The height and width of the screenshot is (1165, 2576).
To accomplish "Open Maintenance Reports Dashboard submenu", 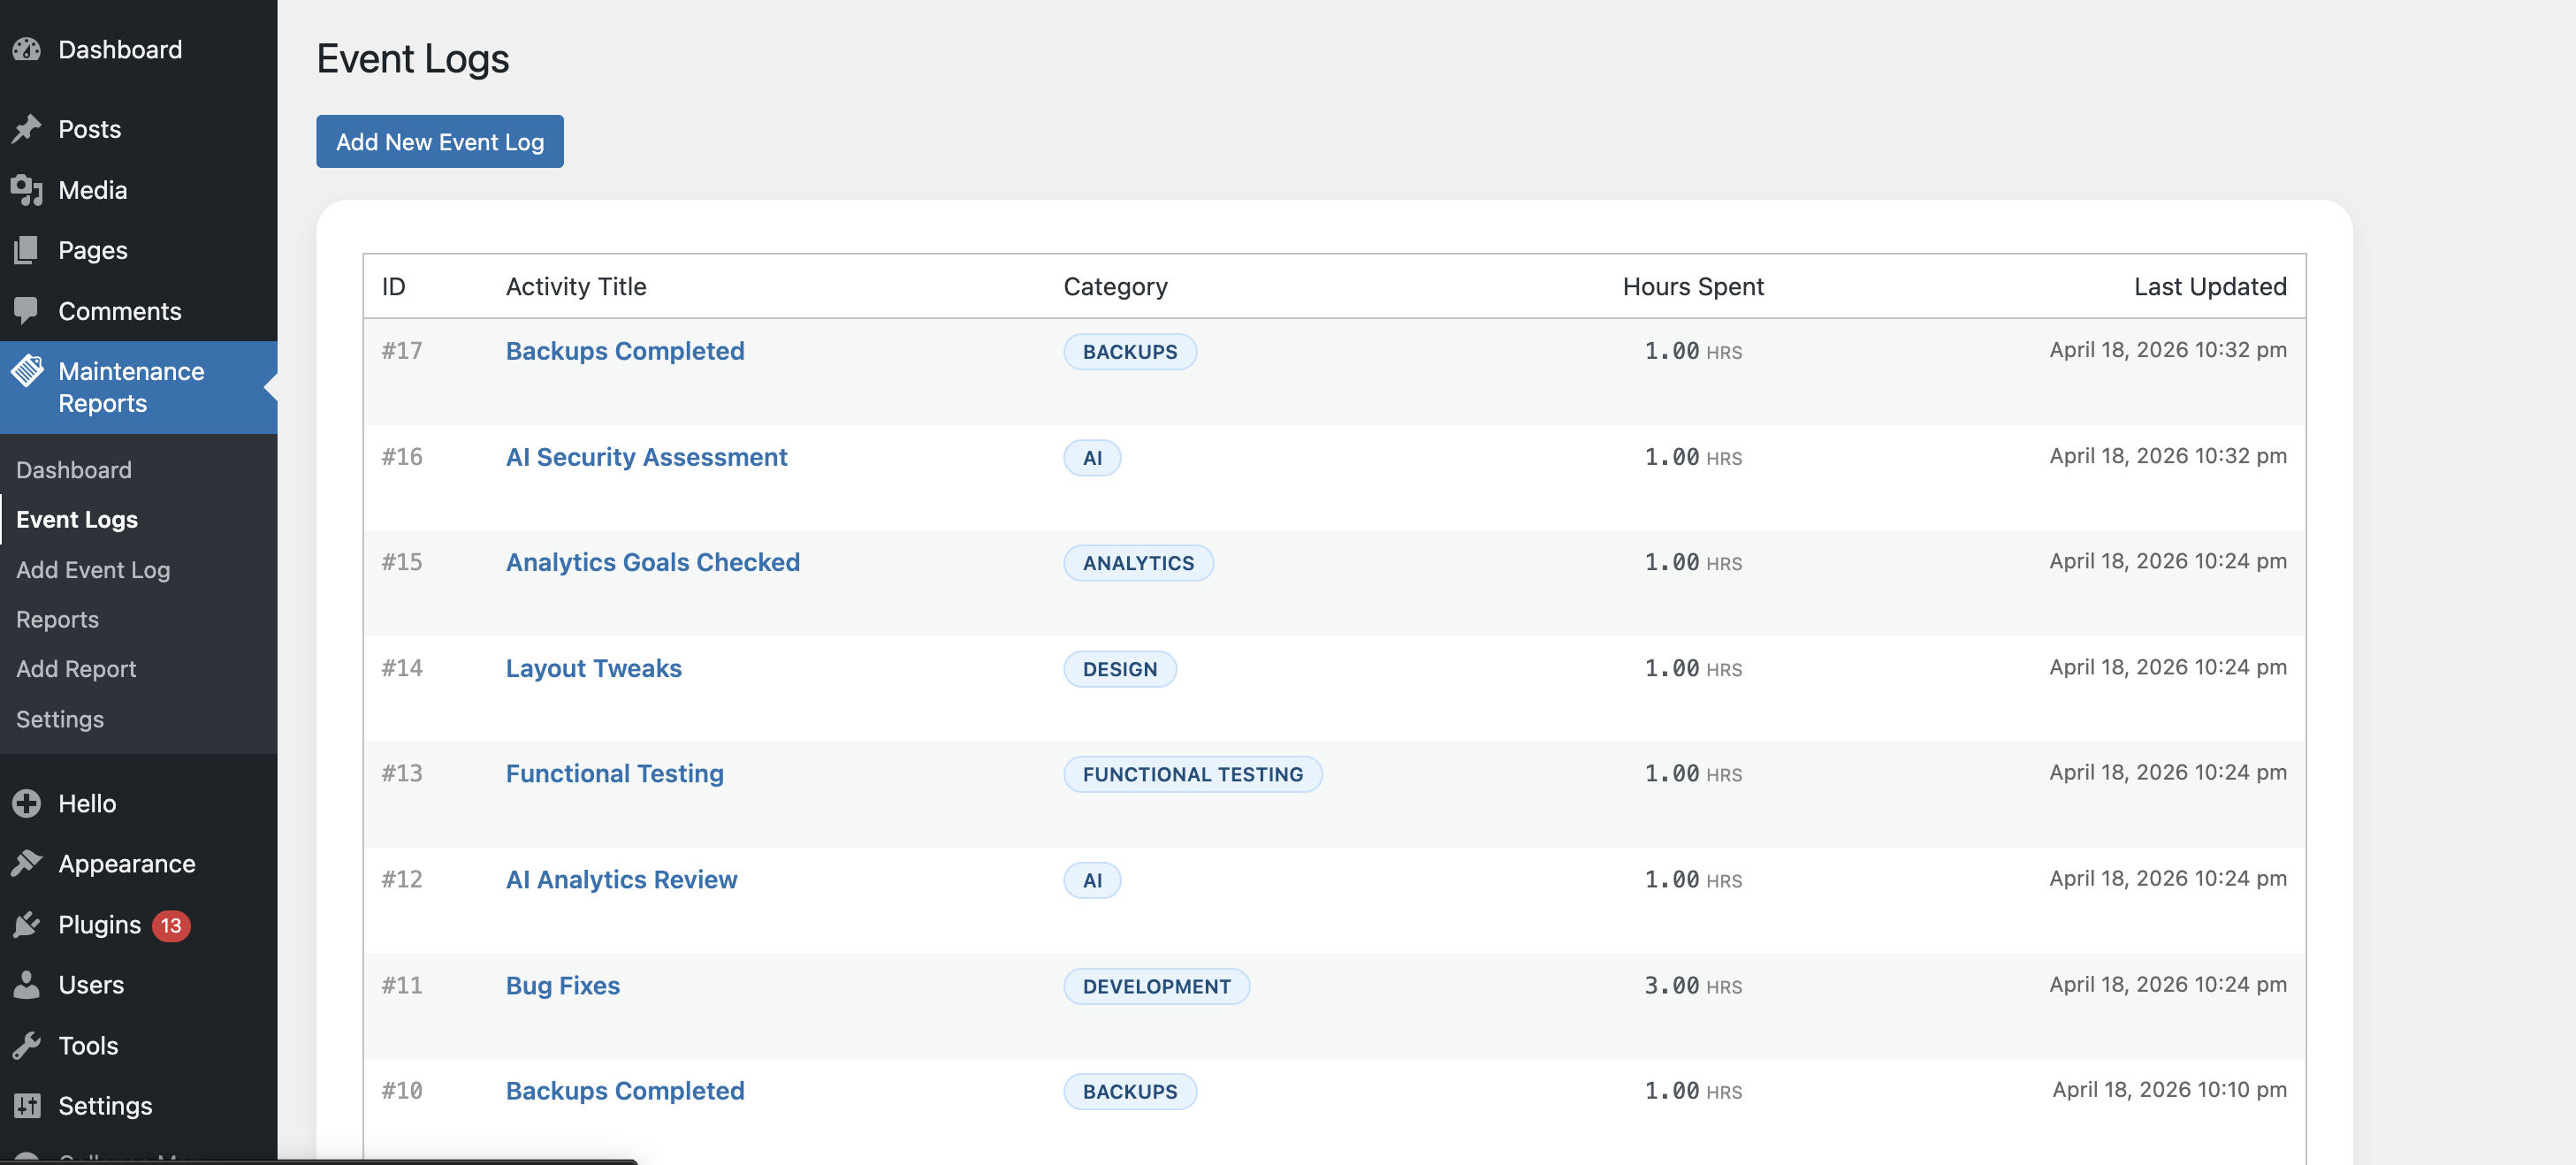I will [74, 469].
